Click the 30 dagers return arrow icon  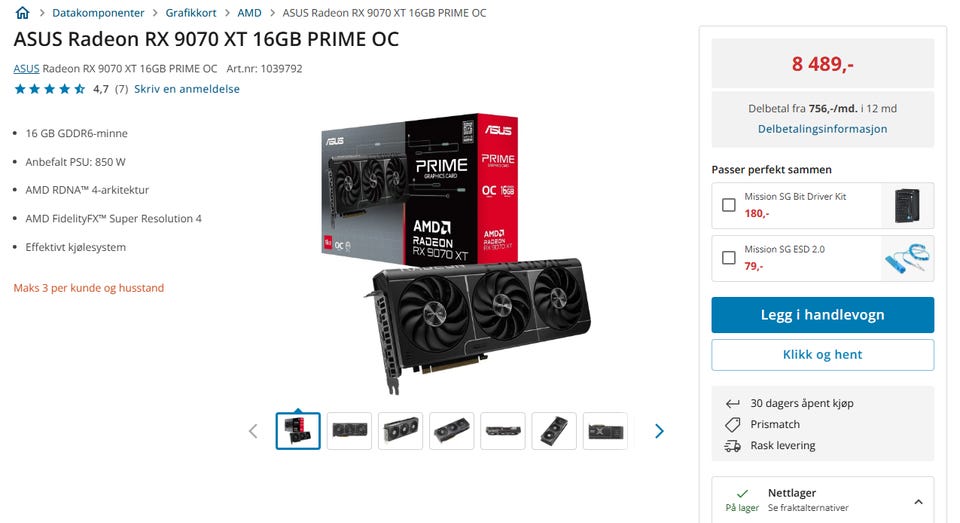pyautogui.click(x=732, y=404)
